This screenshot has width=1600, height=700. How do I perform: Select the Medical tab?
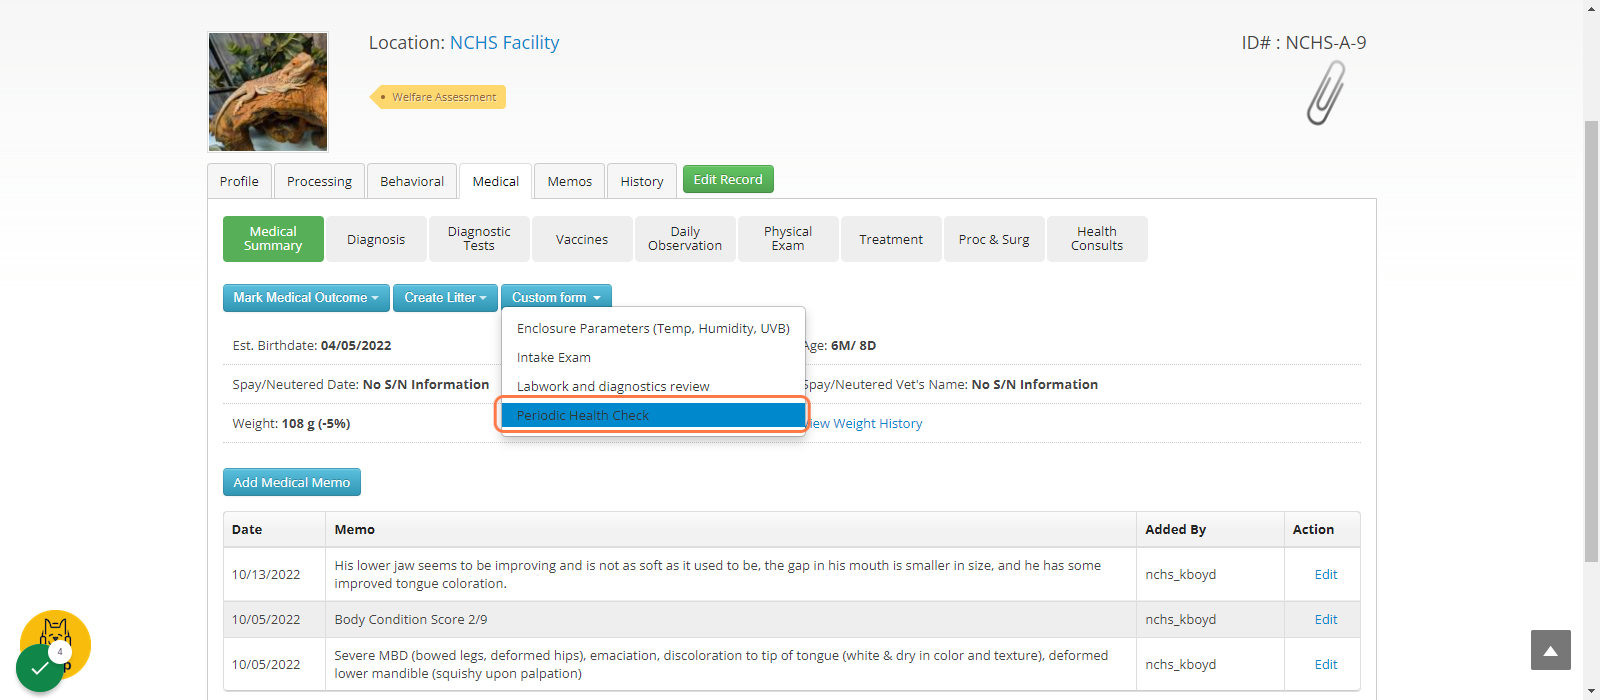496,181
